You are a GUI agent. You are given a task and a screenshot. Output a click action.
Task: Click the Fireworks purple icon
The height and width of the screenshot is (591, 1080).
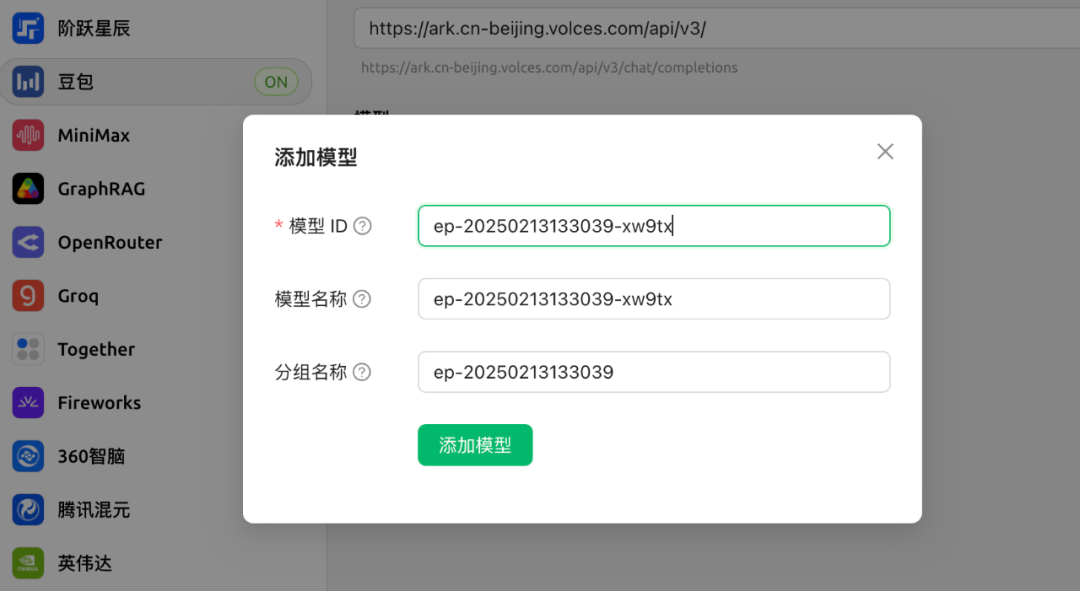28,403
